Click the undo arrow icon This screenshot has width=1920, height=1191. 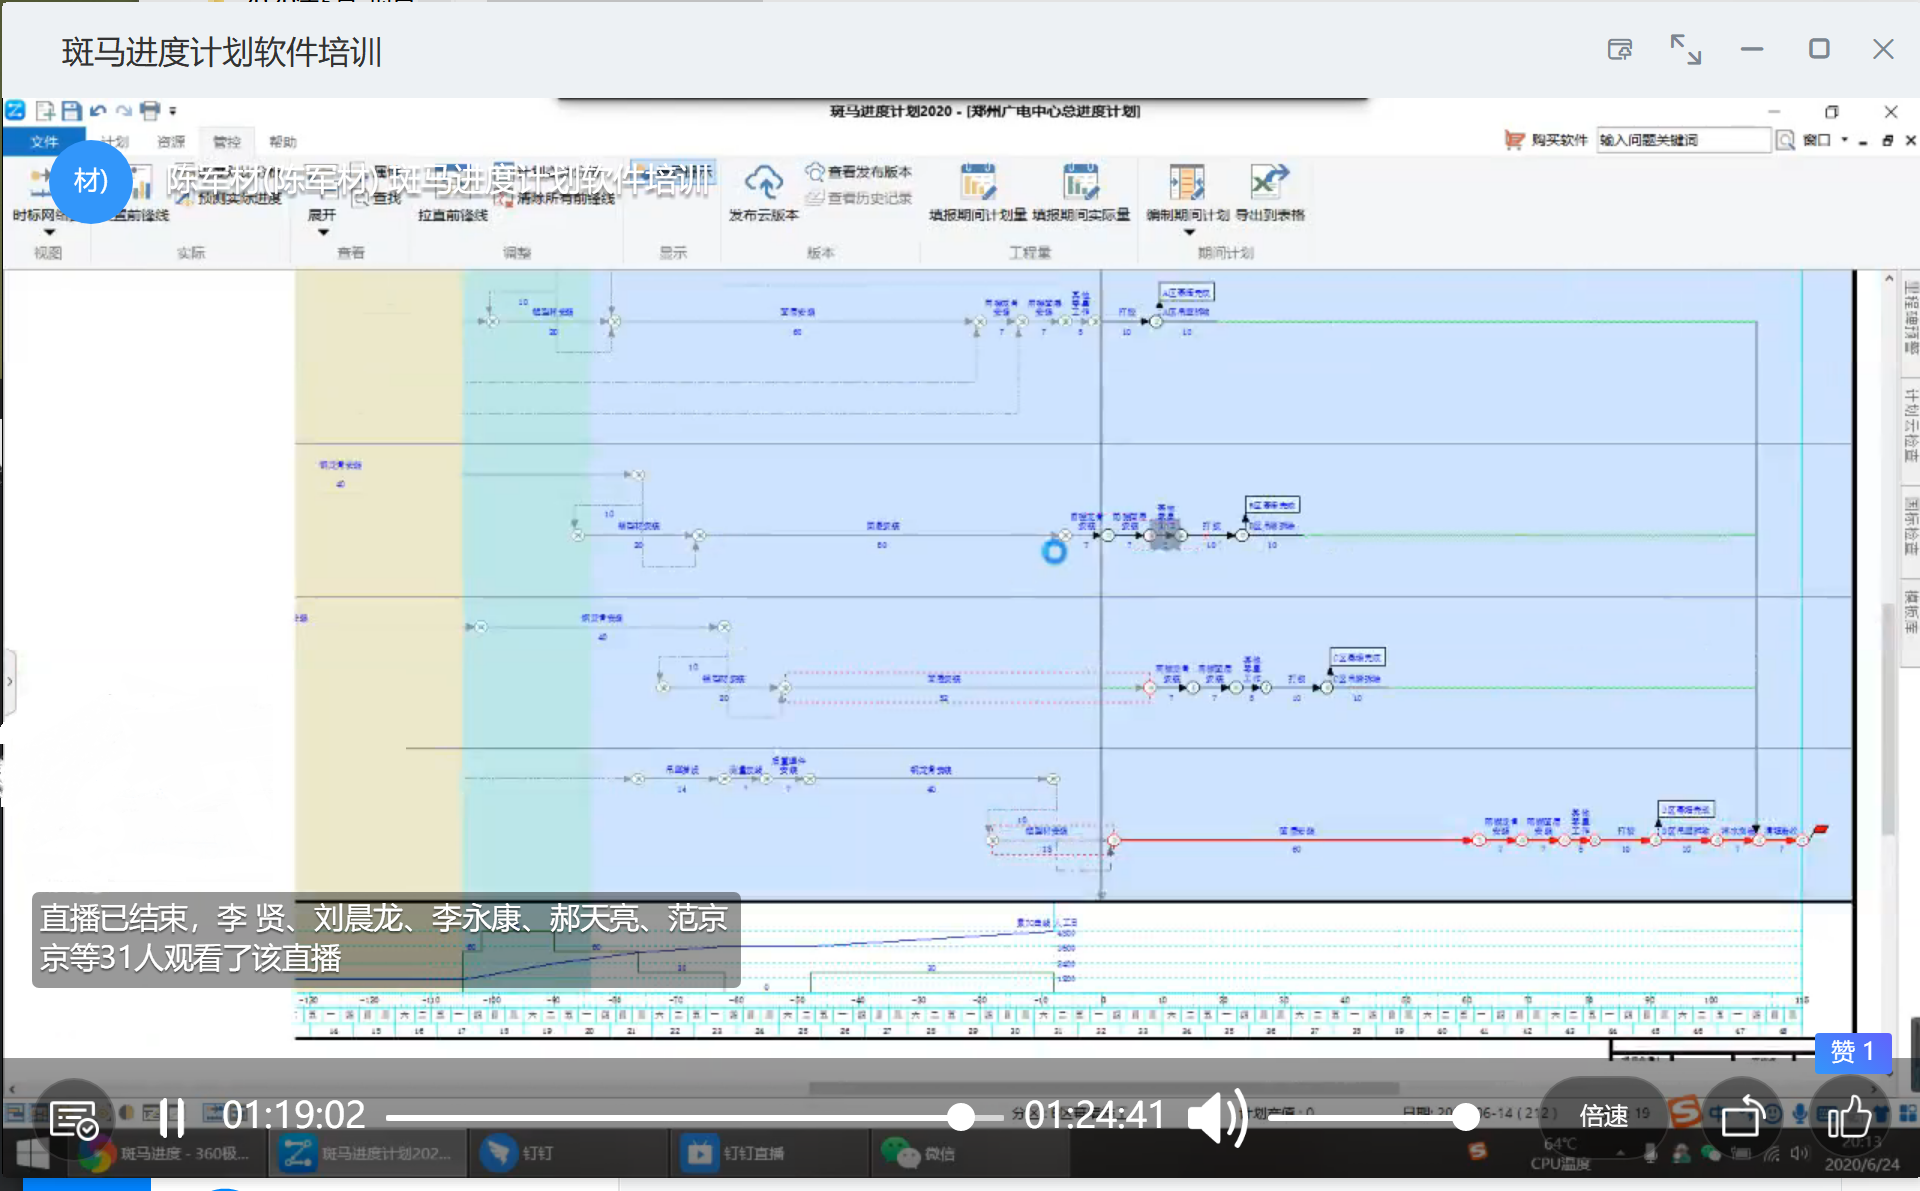point(97,111)
